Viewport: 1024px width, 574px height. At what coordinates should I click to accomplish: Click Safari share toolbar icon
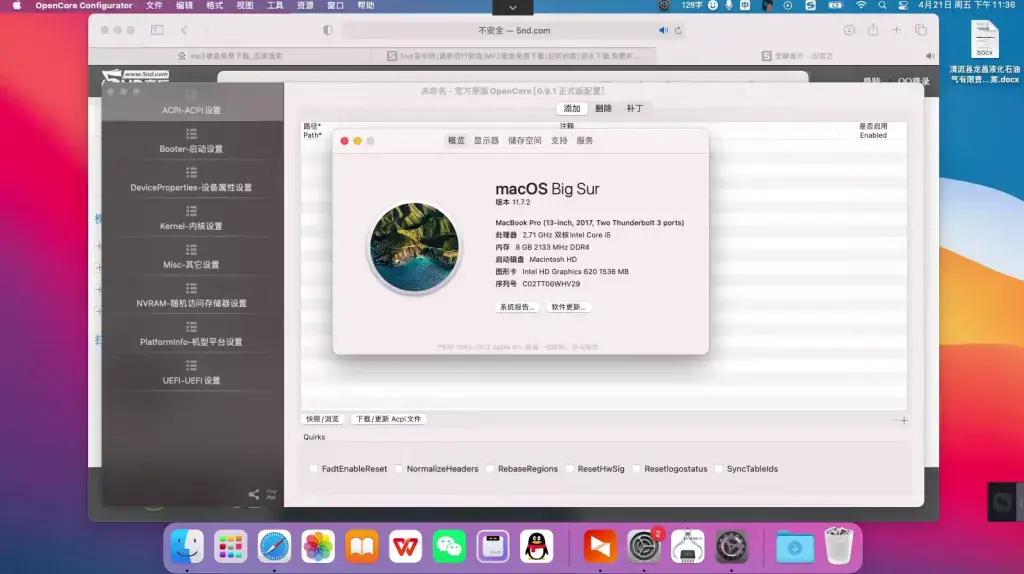click(x=873, y=30)
